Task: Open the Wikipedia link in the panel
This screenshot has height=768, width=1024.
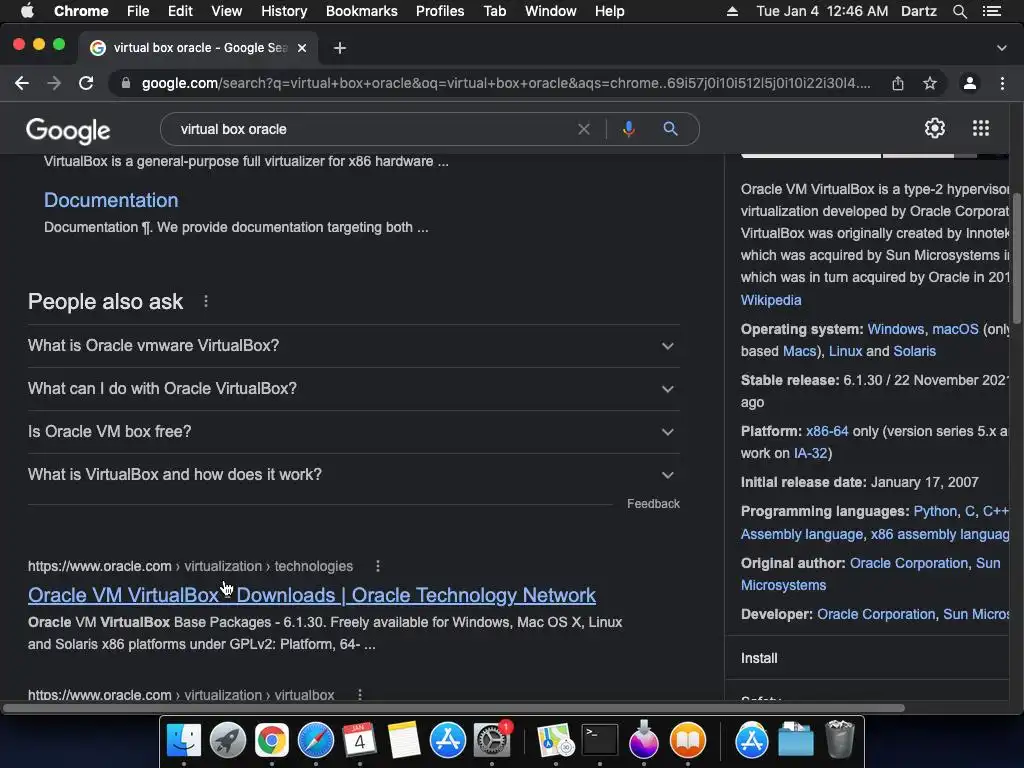Action: [x=771, y=300]
